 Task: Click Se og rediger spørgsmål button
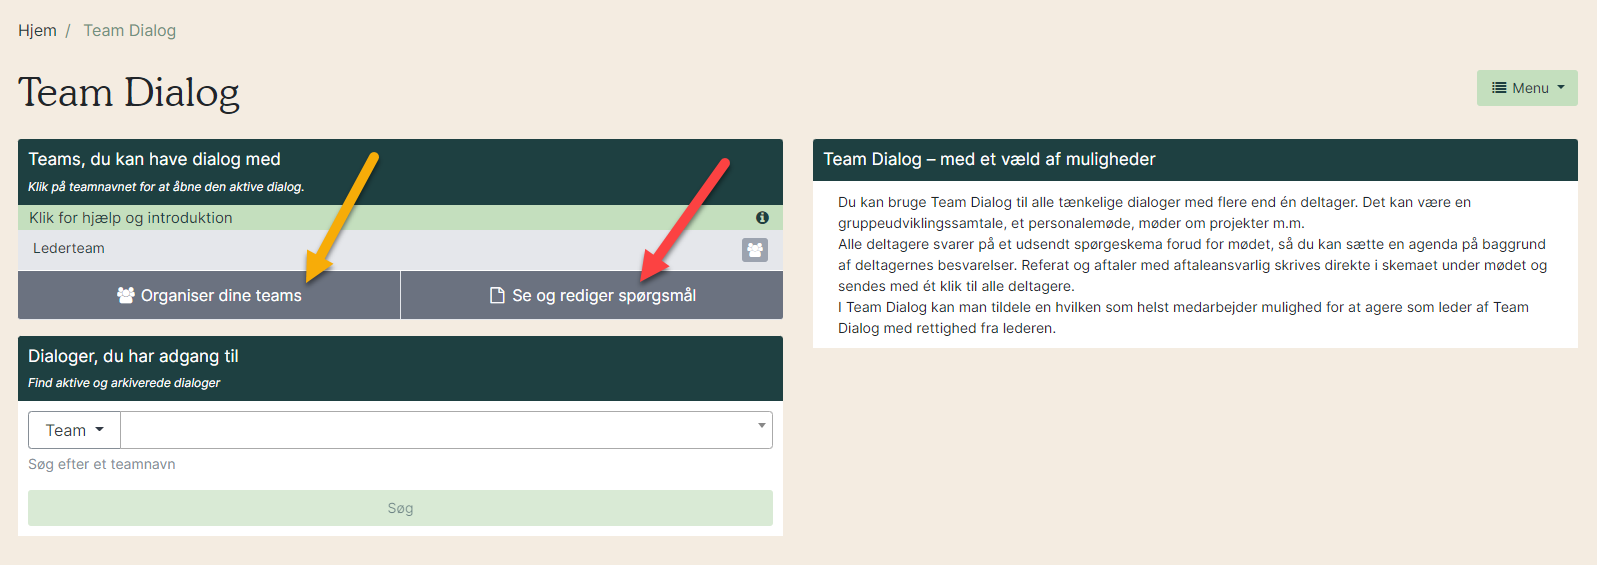pos(592,295)
